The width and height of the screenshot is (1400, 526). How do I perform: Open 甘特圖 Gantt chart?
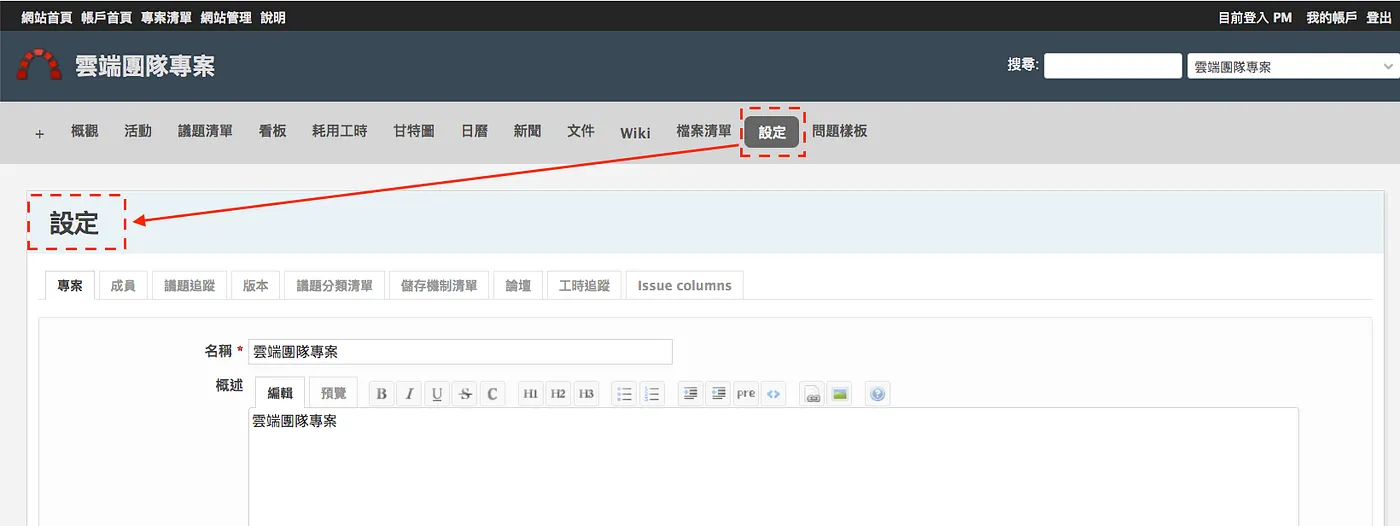point(414,131)
